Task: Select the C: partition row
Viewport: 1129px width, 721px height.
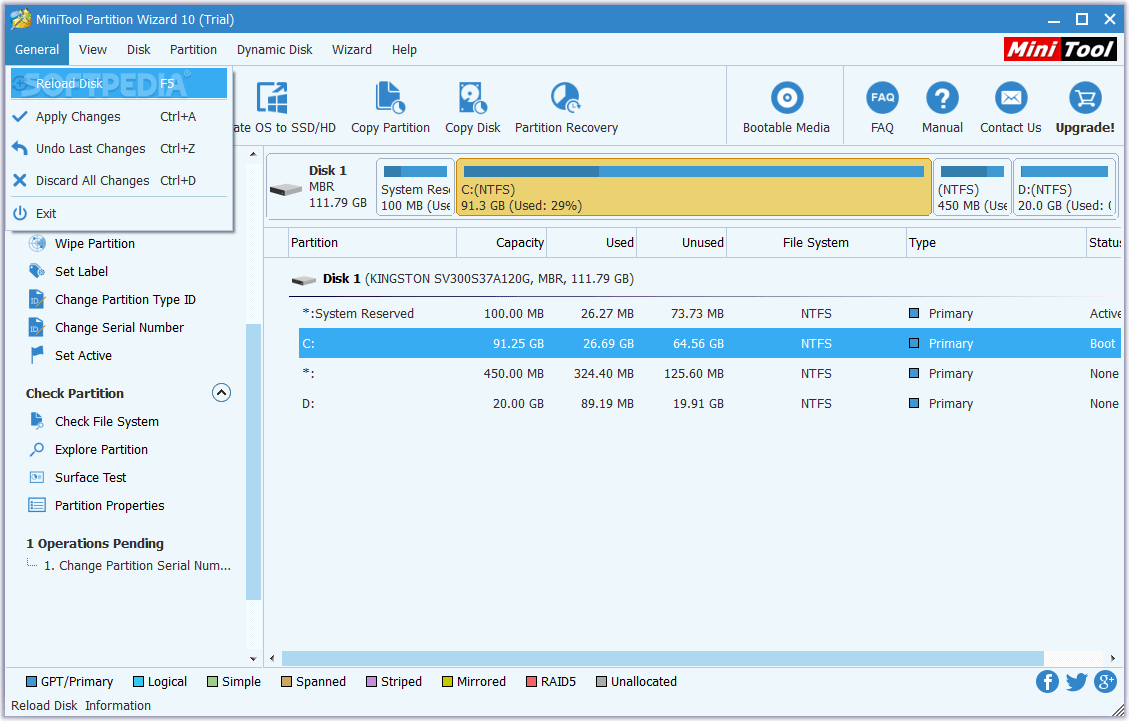Action: 709,344
